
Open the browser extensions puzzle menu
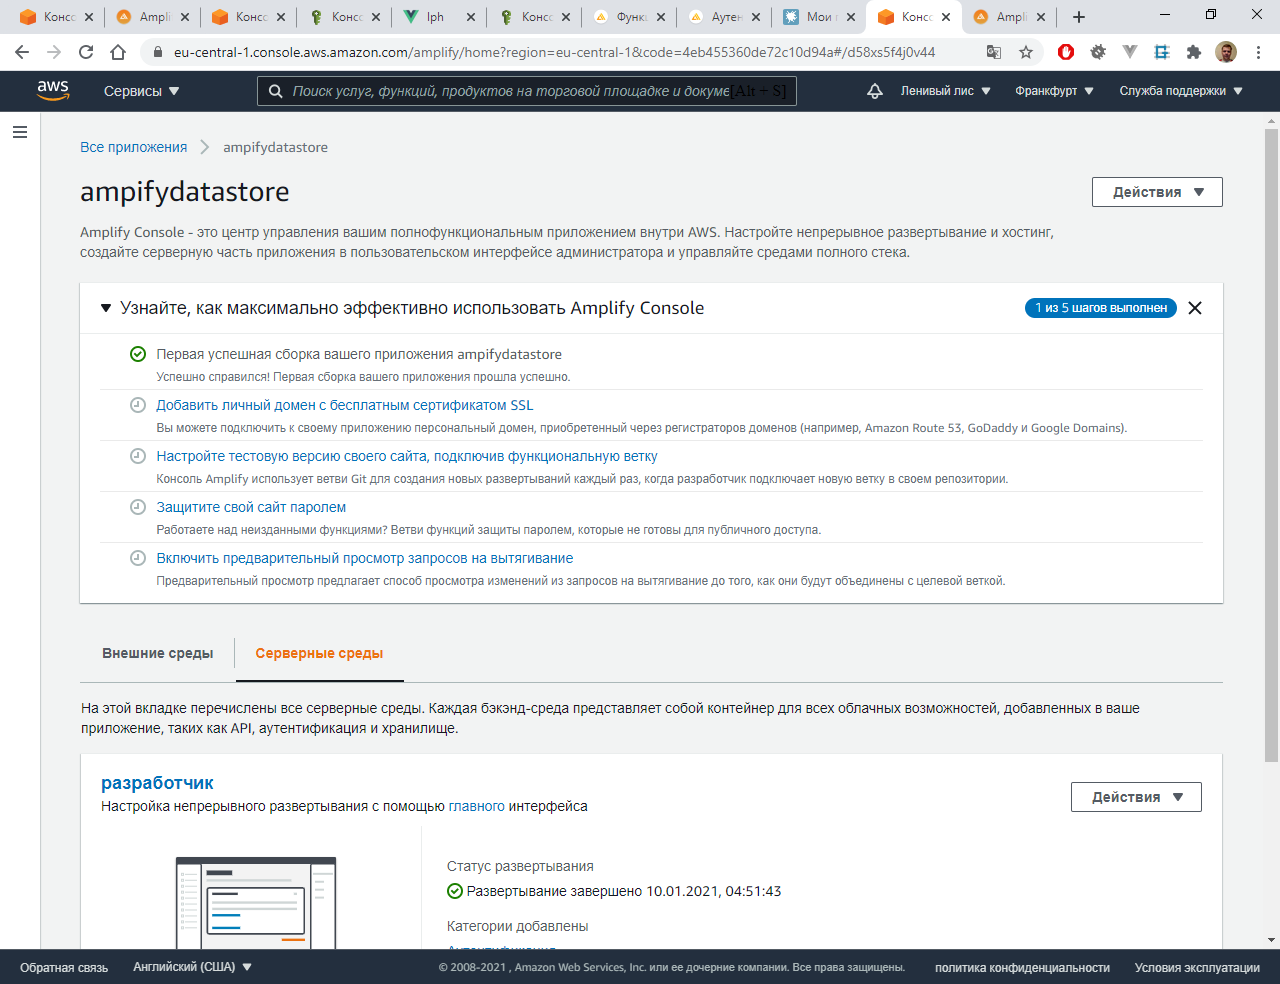point(1194,52)
